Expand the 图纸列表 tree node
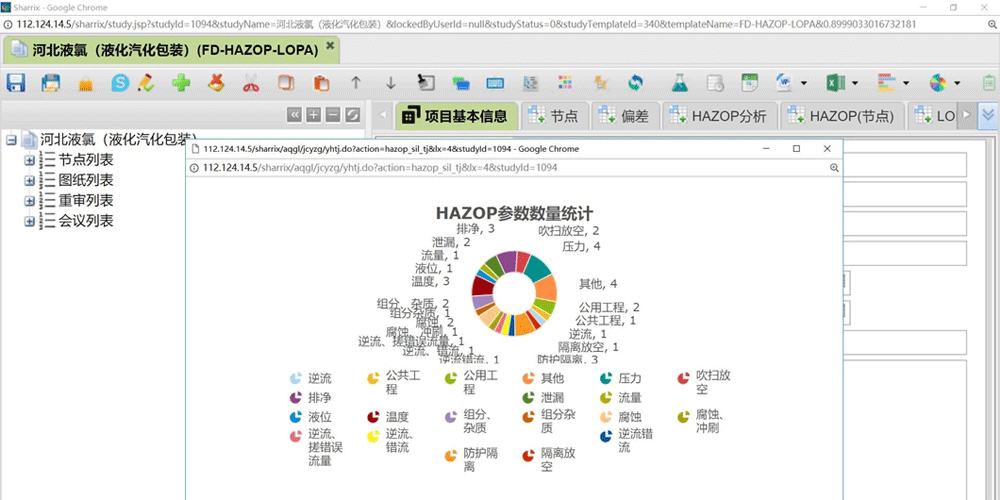 29,180
